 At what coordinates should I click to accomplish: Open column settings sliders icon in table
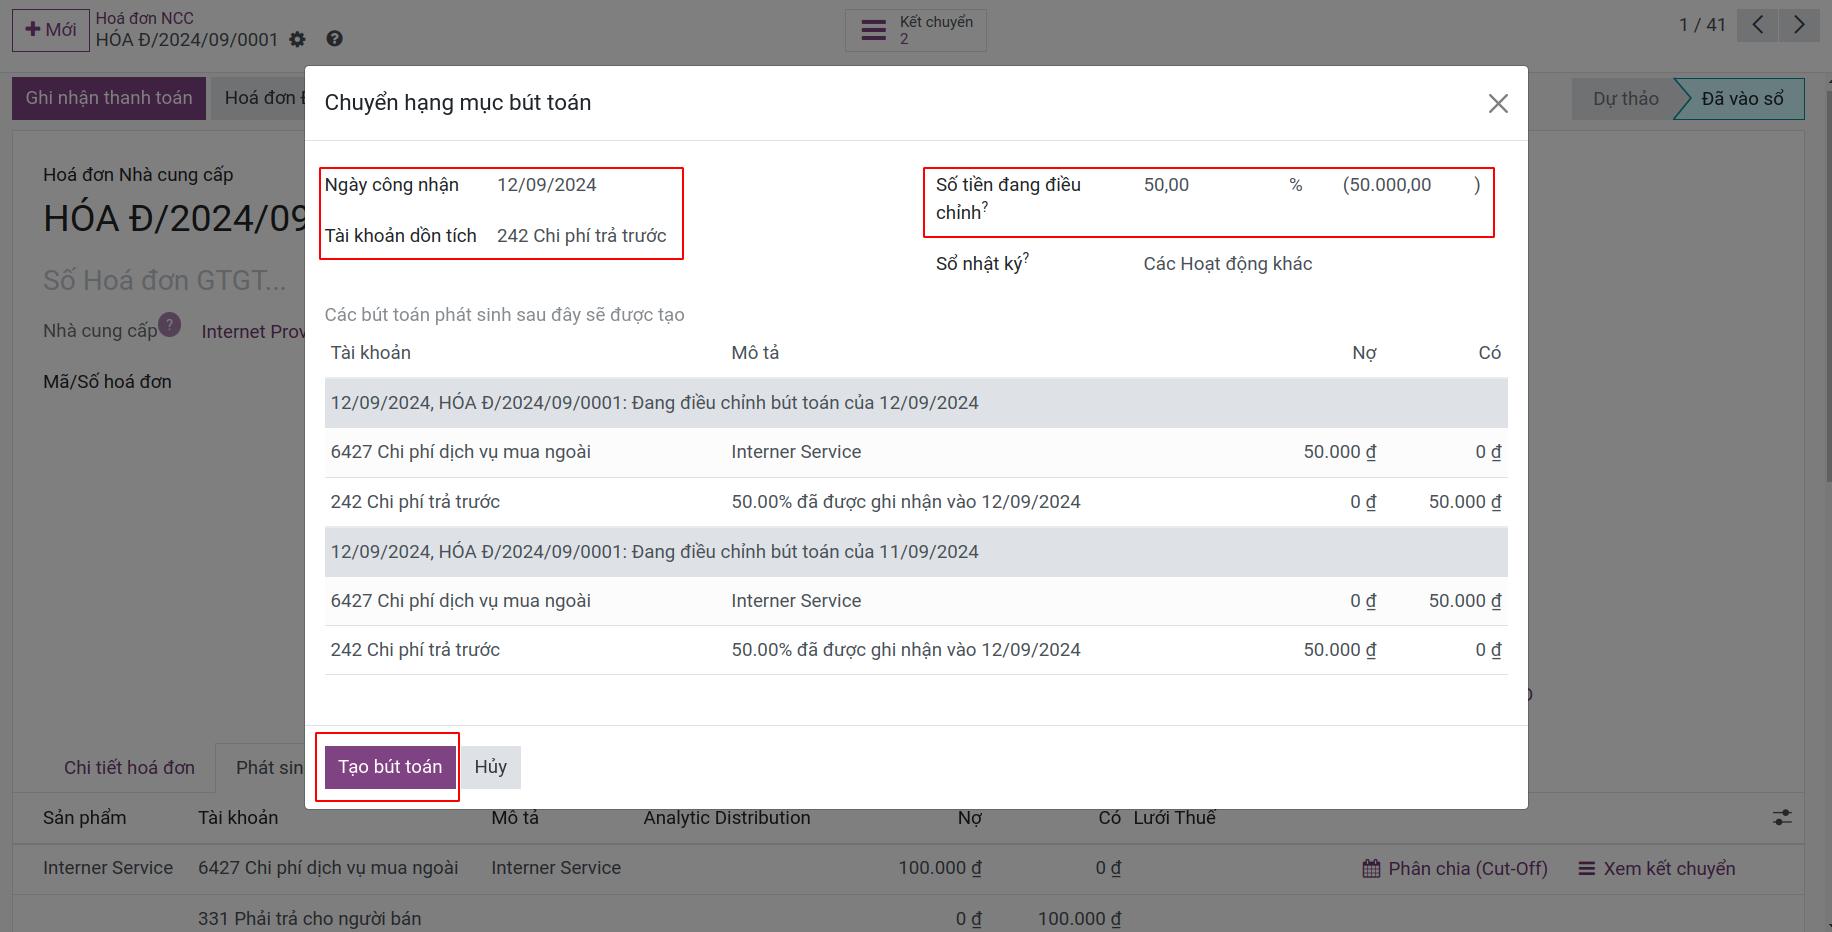1782,818
